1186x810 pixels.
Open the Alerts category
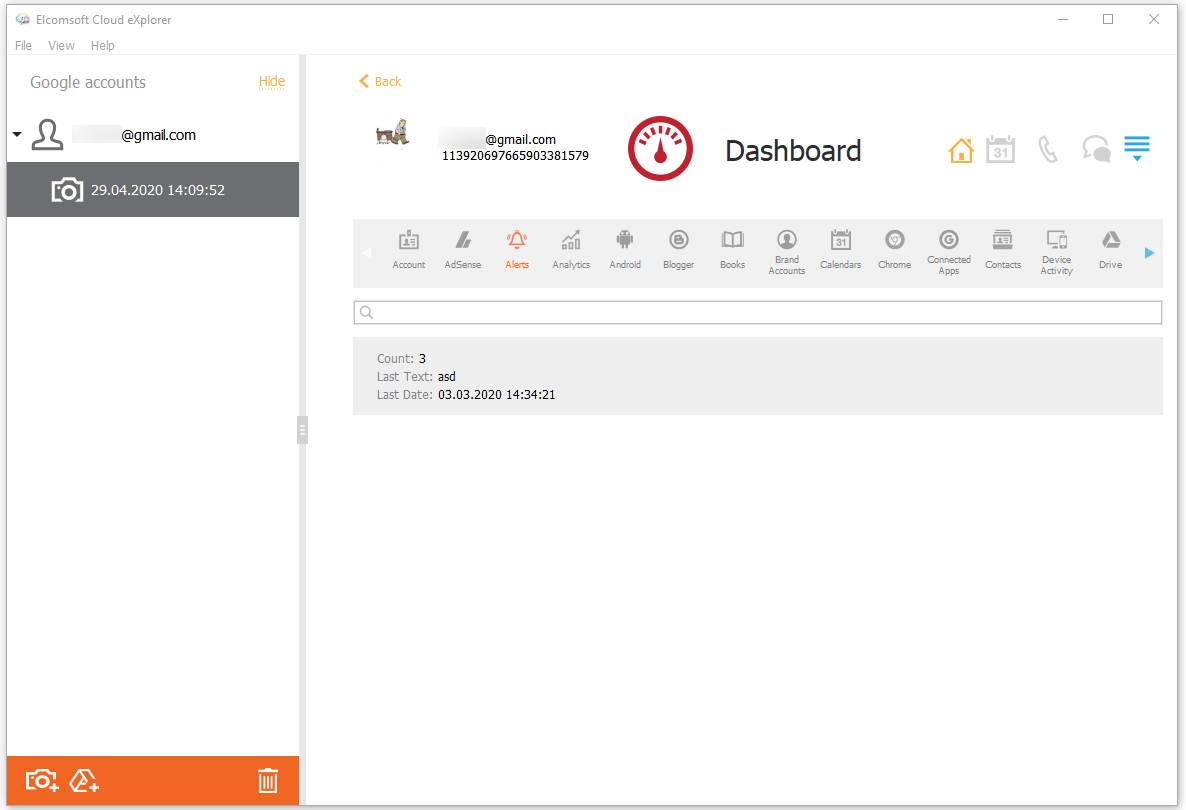(517, 250)
